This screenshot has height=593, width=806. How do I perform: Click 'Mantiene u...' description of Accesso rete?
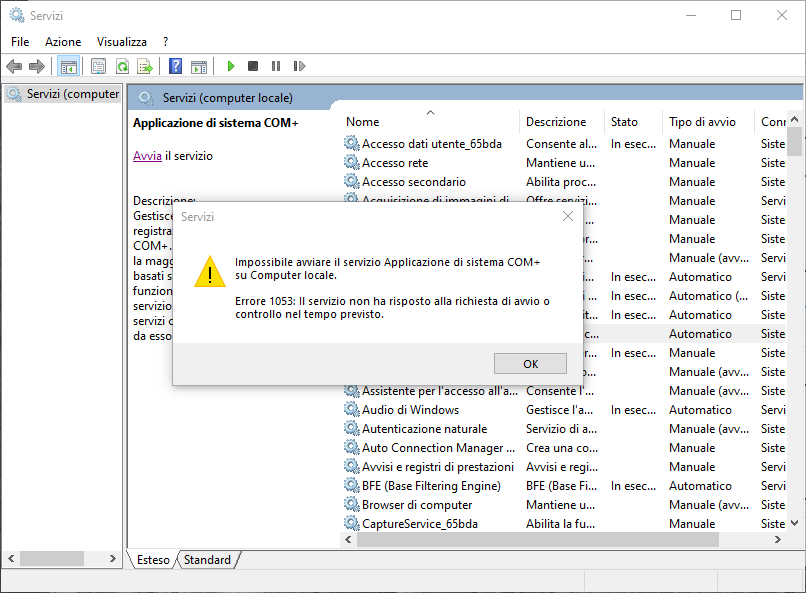560,162
